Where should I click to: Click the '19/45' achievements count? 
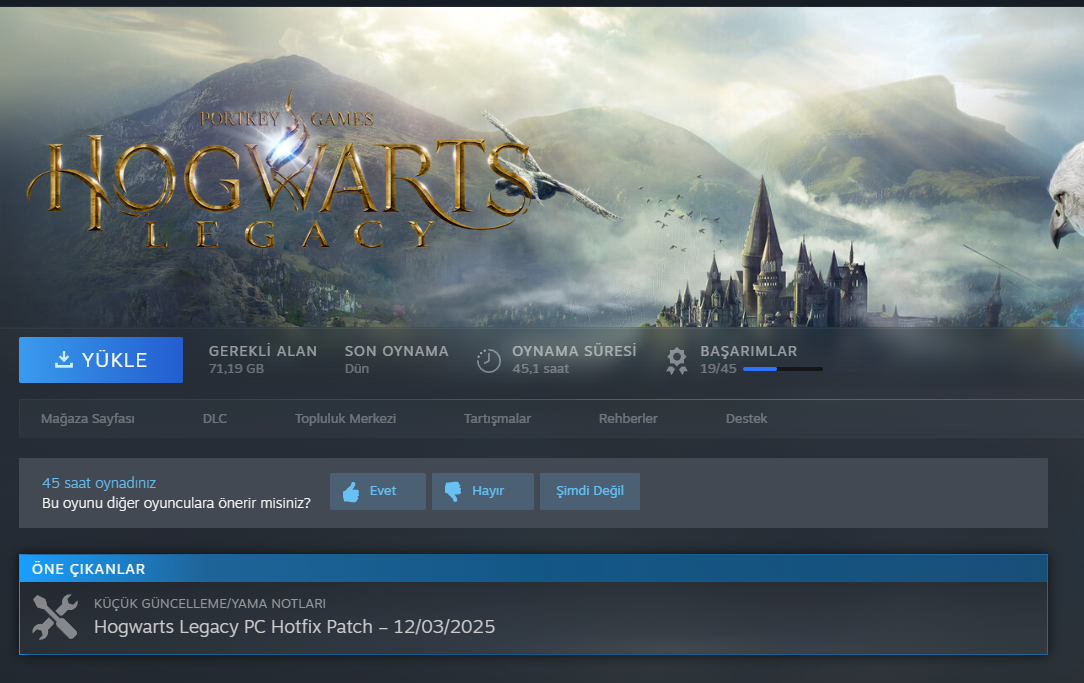pos(718,368)
